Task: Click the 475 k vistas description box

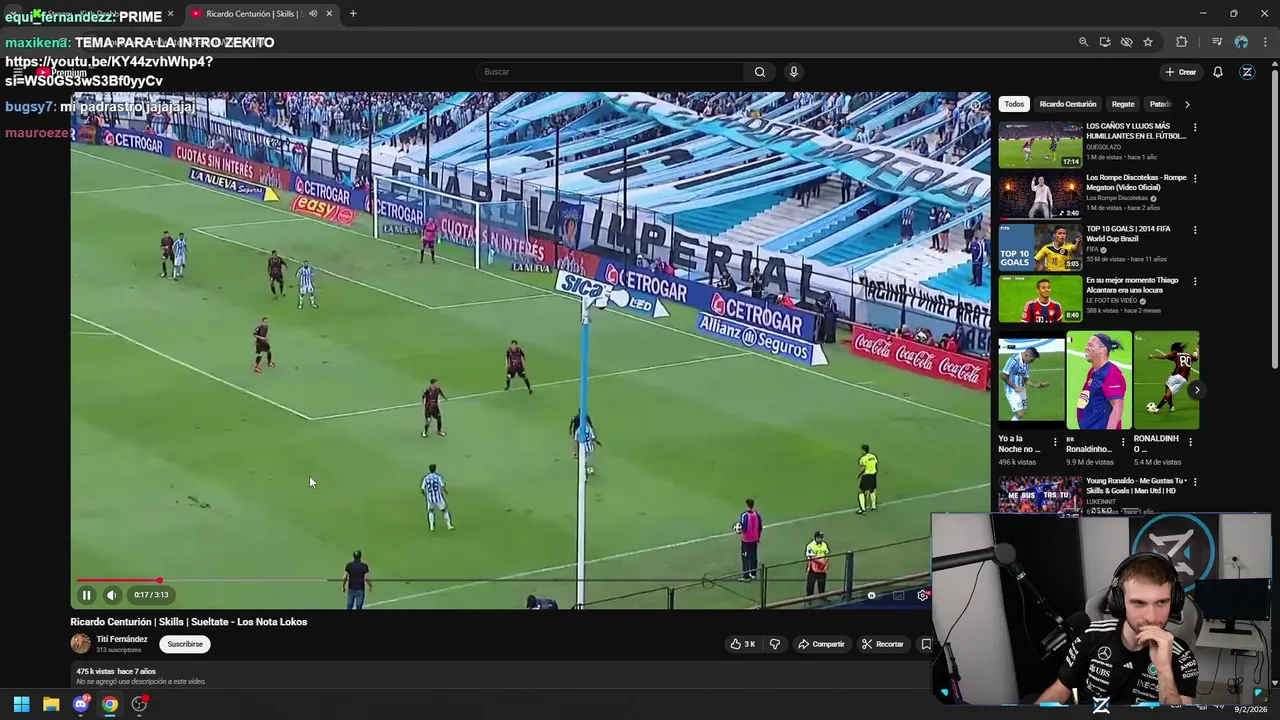Action: click(x=500, y=676)
